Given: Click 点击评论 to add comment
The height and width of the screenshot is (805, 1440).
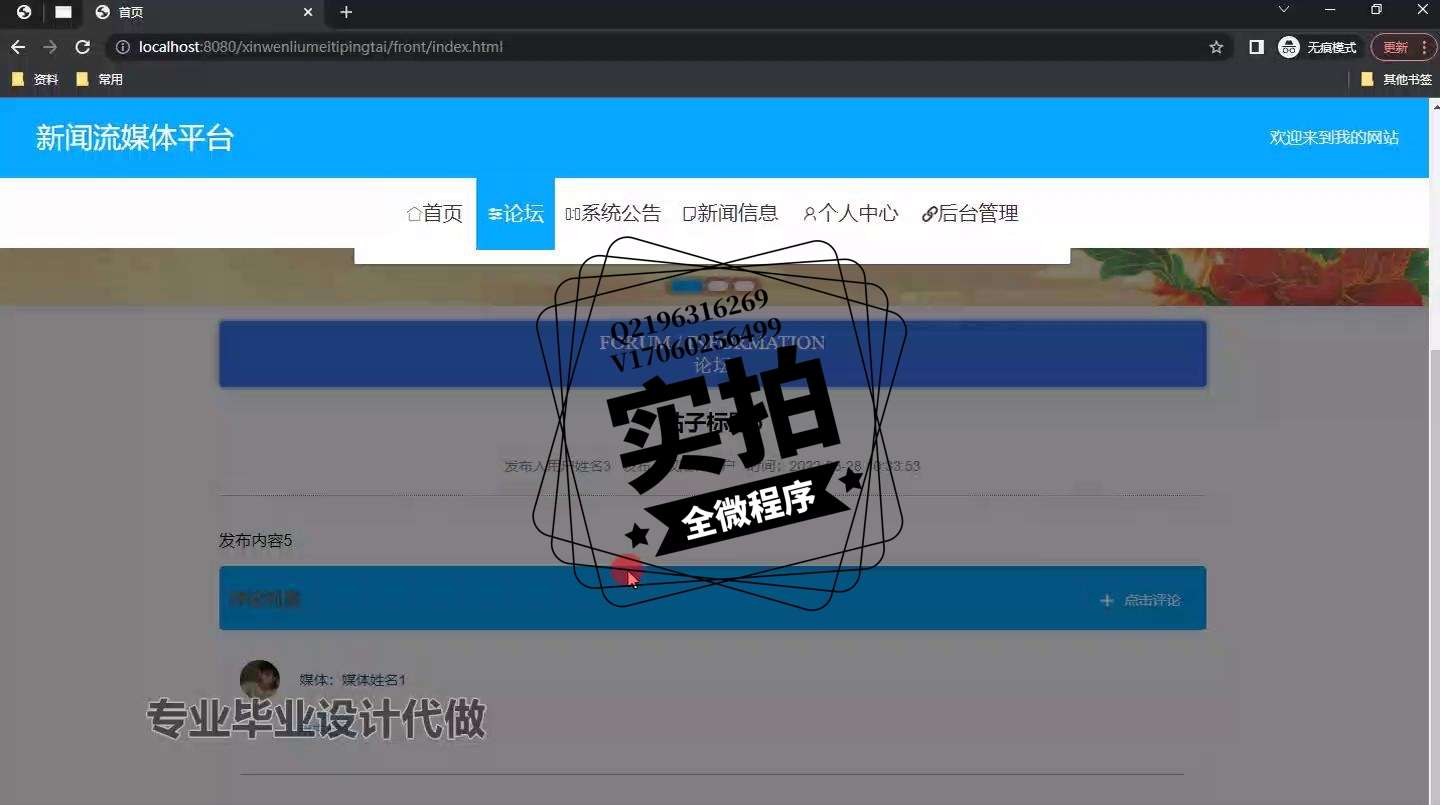Looking at the screenshot, I should coord(1141,600).
